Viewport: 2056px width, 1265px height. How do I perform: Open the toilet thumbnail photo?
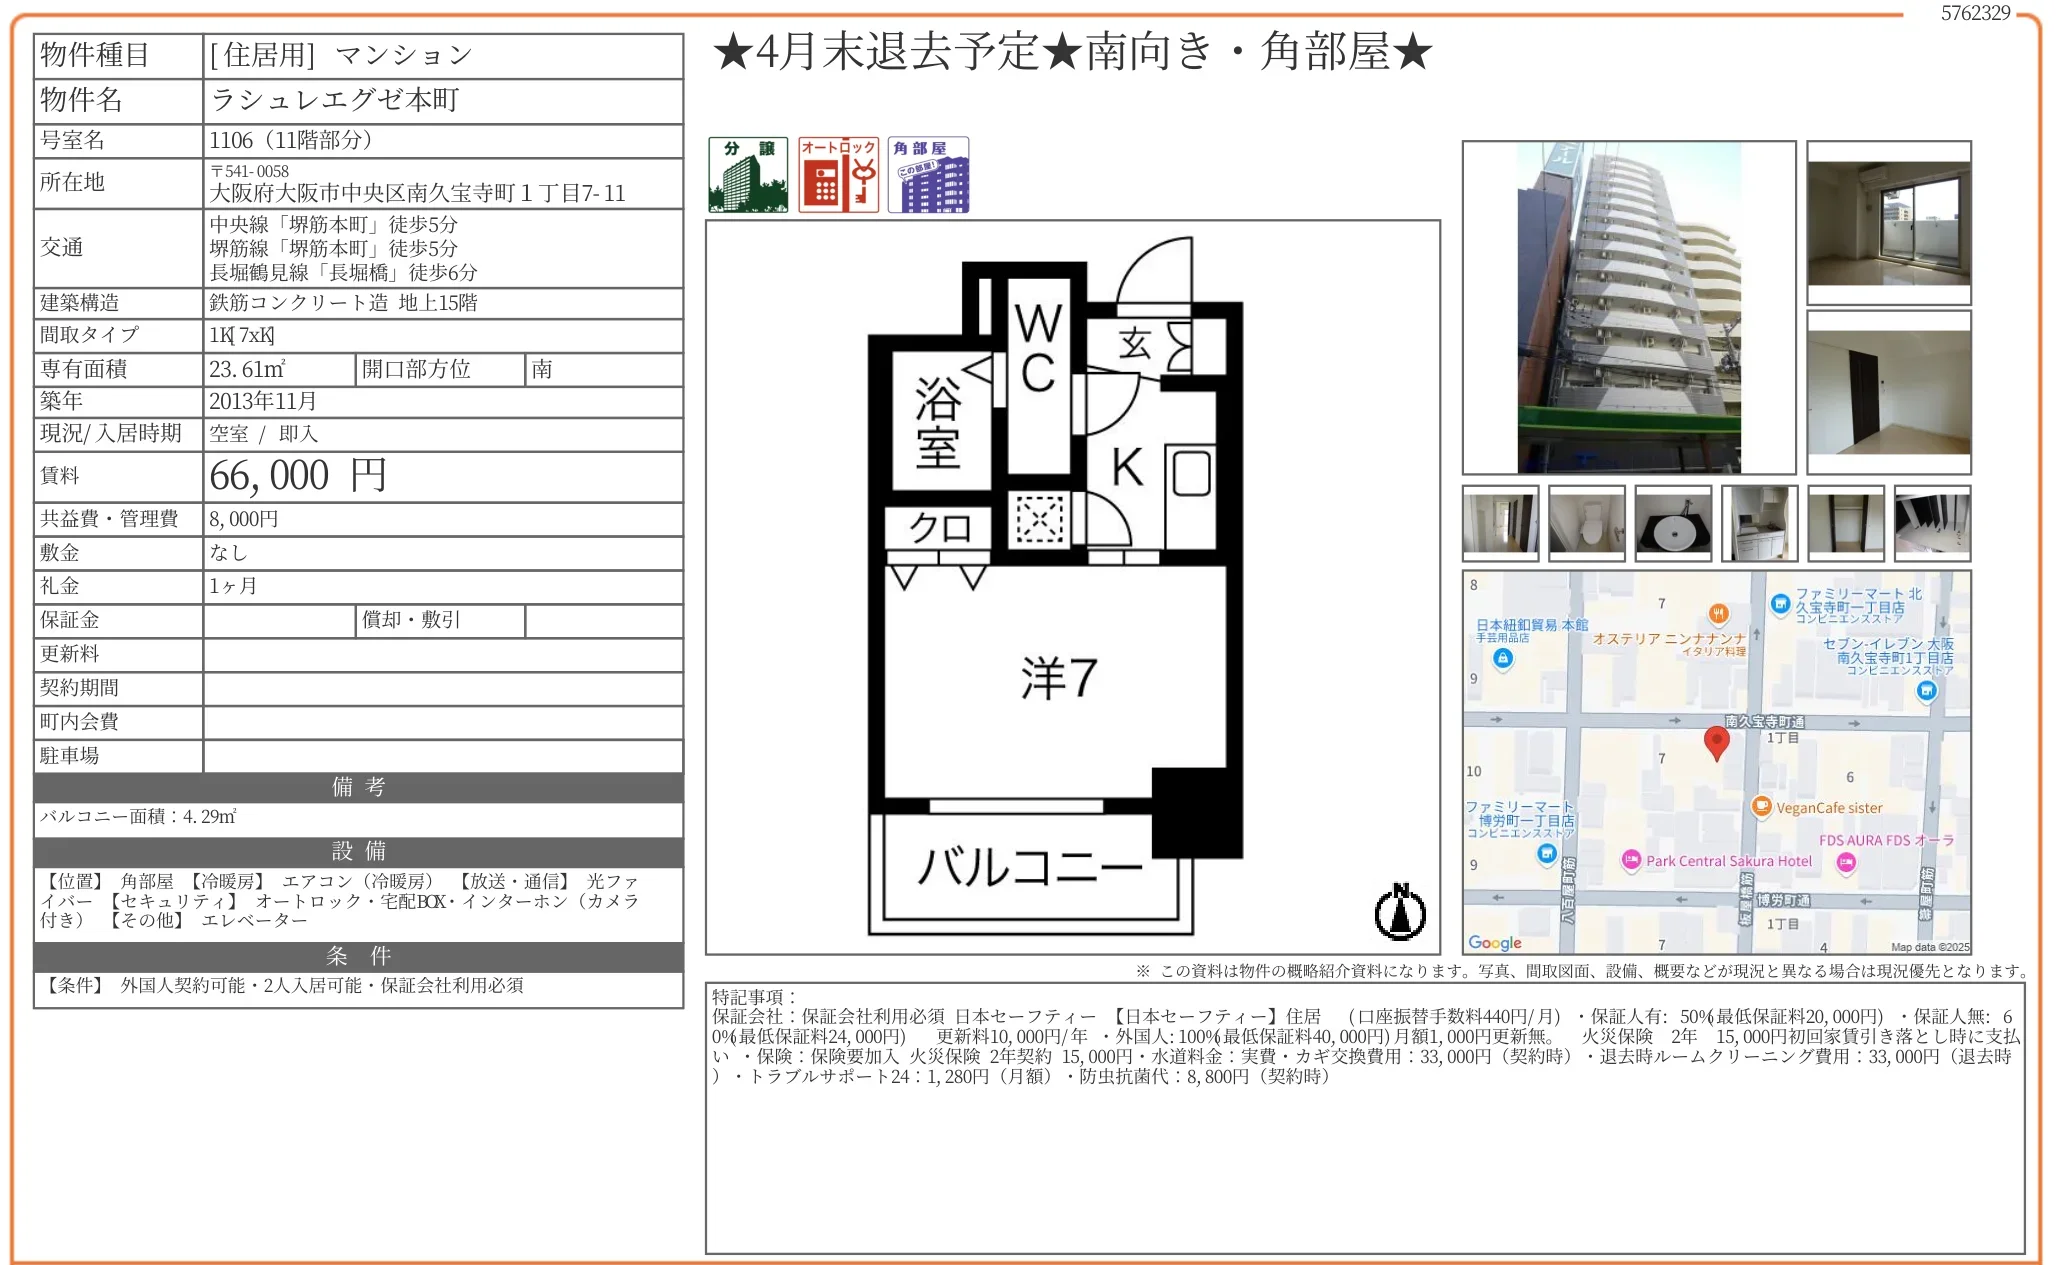(x=1586, y=523)
